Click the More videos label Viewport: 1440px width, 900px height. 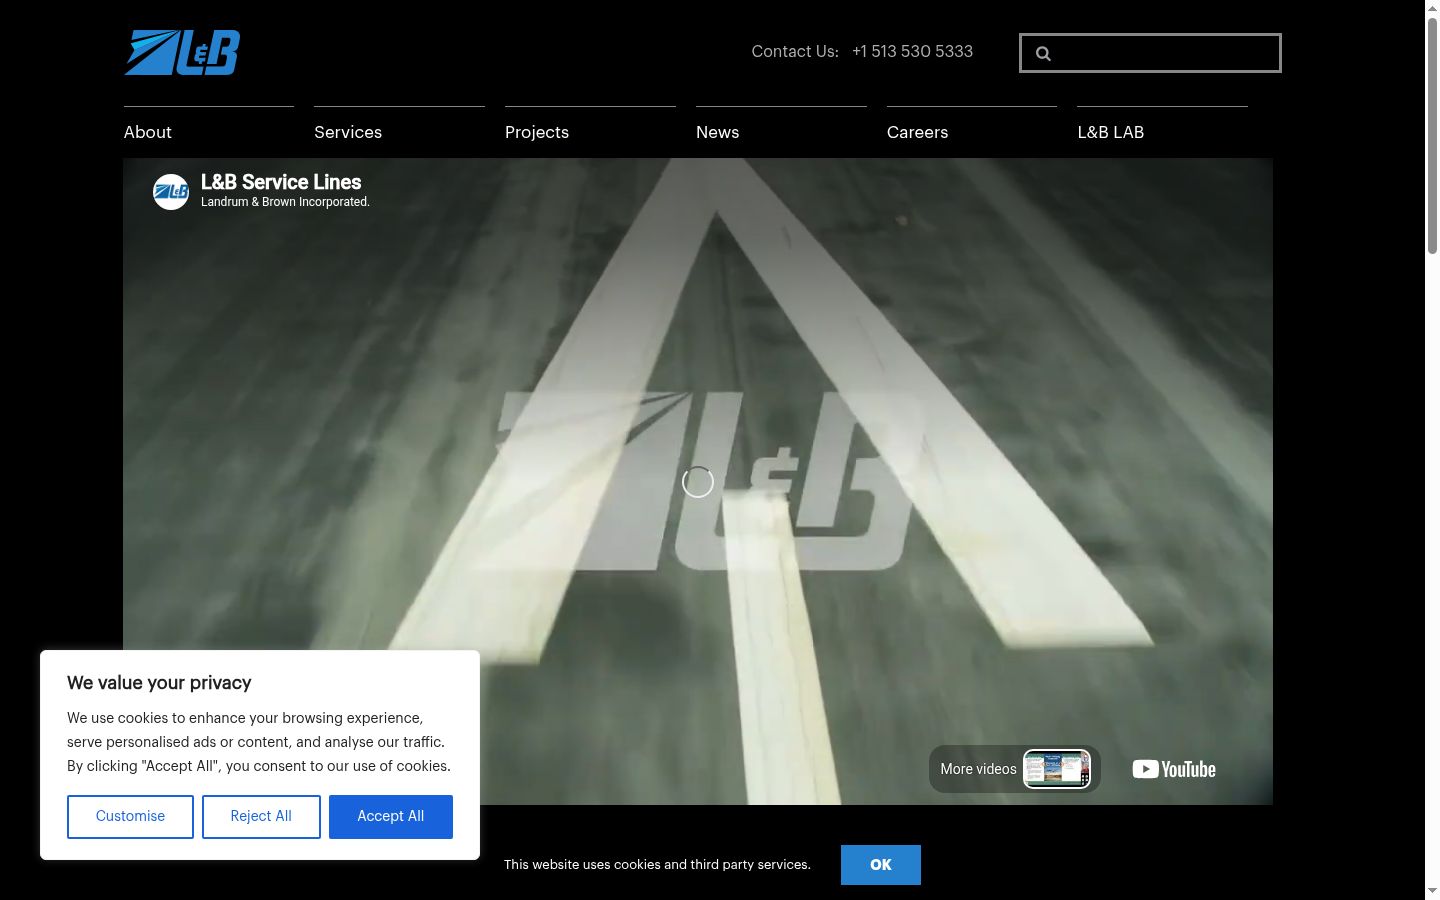978,769
